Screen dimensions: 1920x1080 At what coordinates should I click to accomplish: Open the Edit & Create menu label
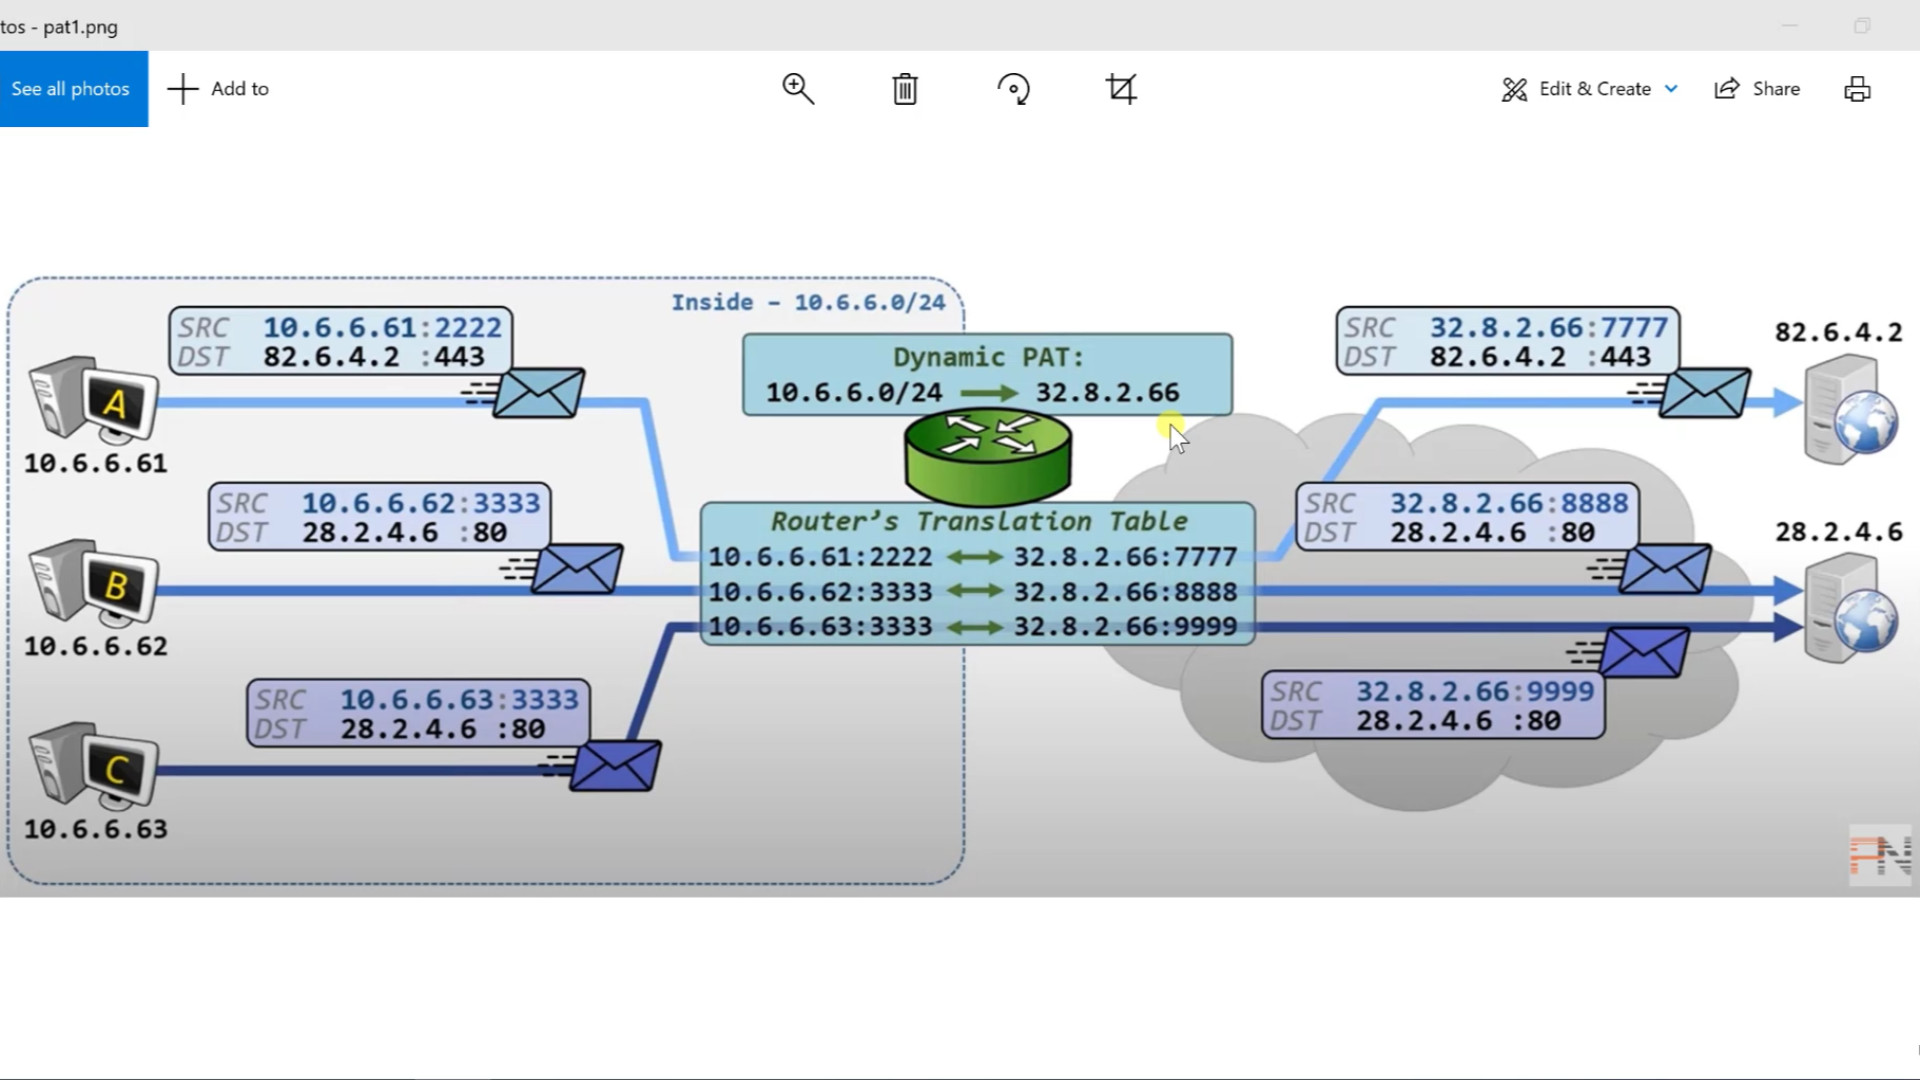point(1595,89)
